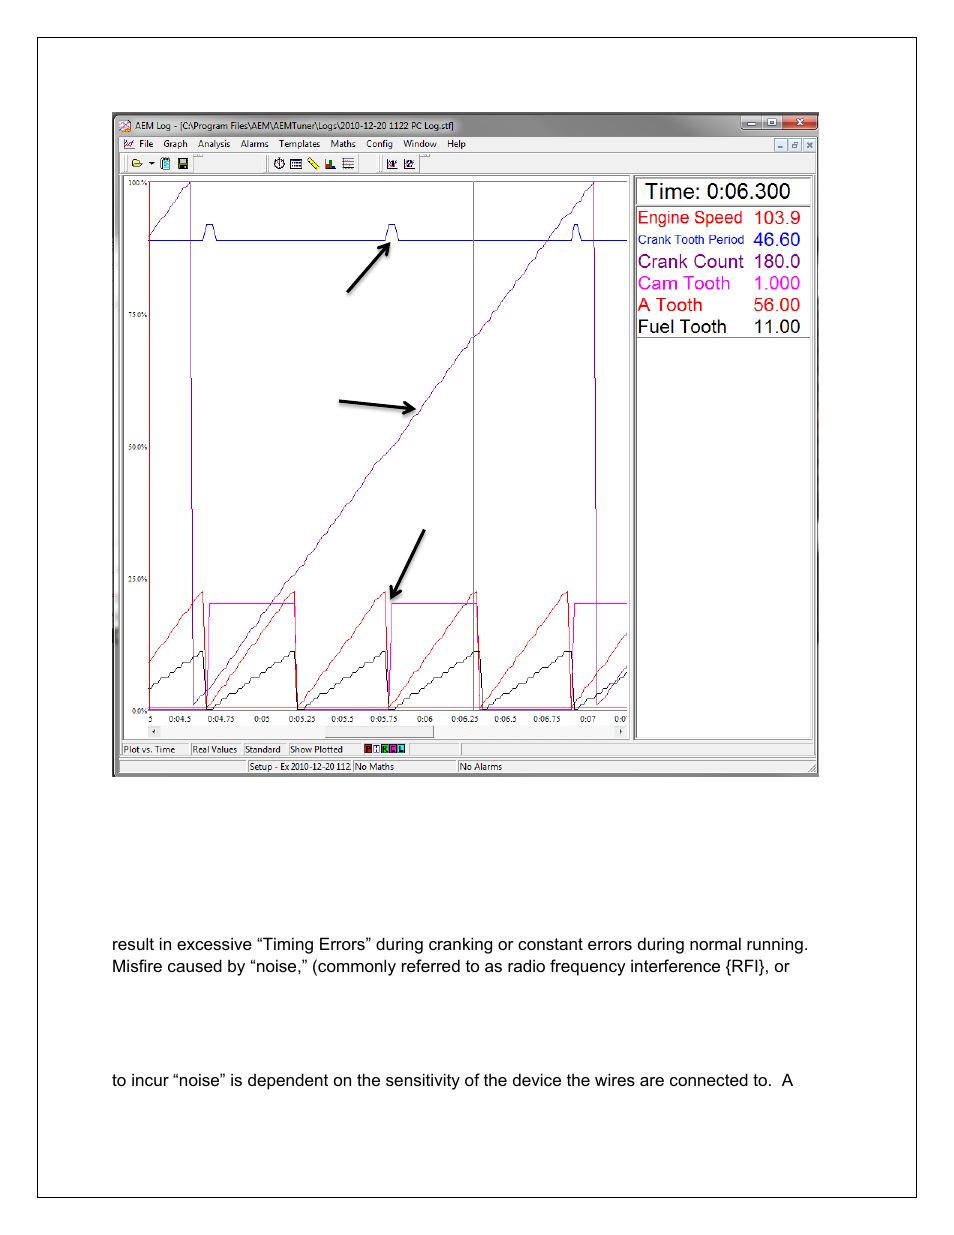Click the red P channel swatch
954x1235 pixels.
(x=368, y=749)
